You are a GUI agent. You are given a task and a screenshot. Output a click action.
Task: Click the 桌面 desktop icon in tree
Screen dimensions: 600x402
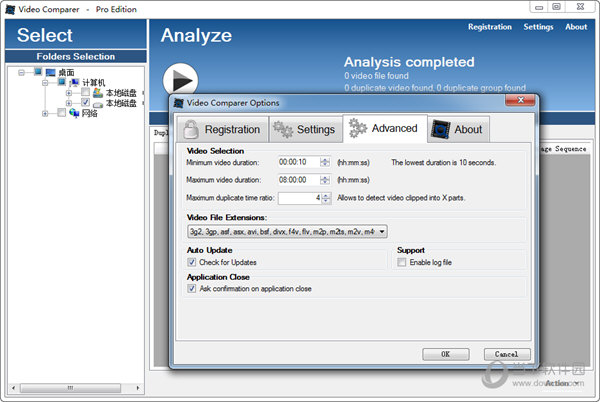[50, 72]
